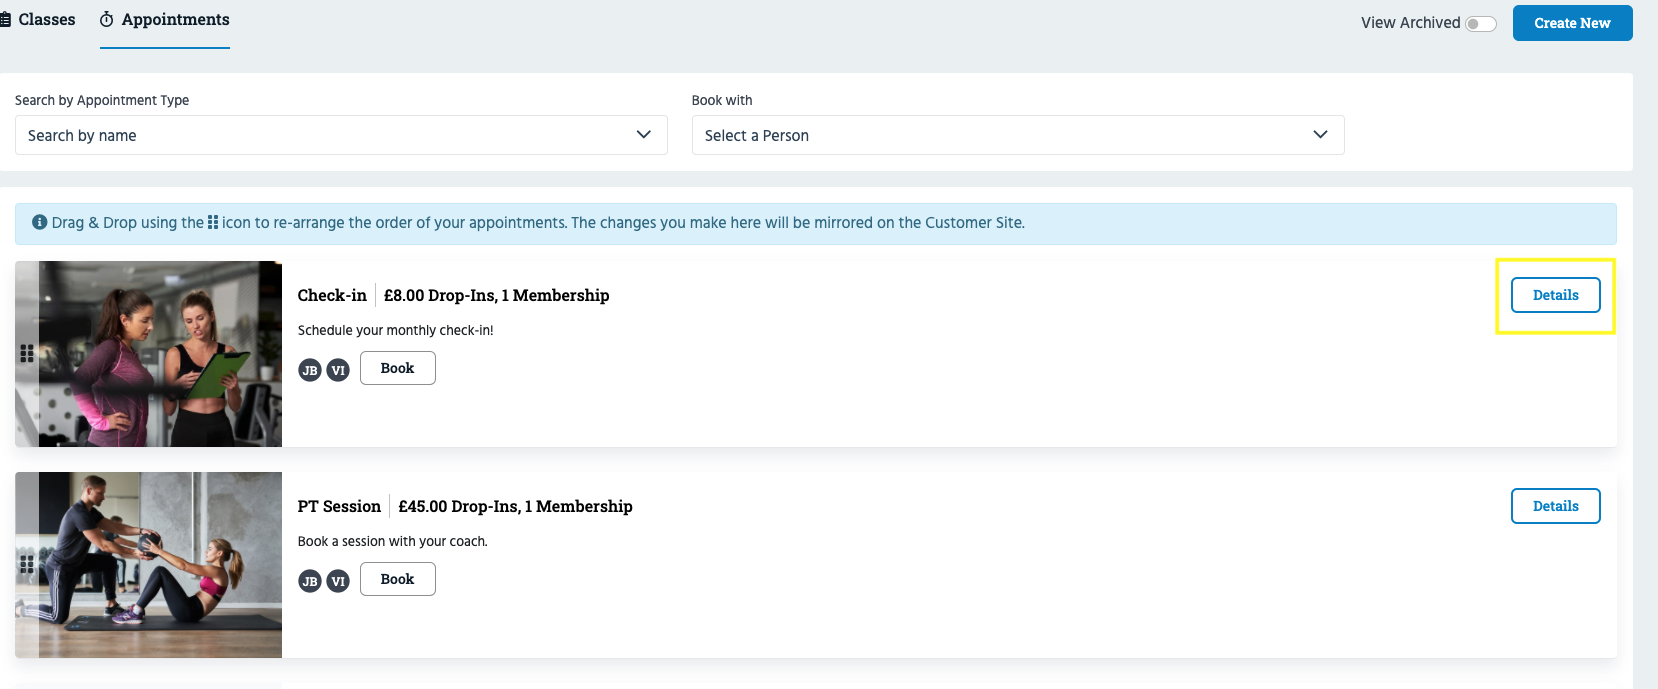Click the info icon in the blue banner
The image size is (1658, 689).
click(40, 222)
